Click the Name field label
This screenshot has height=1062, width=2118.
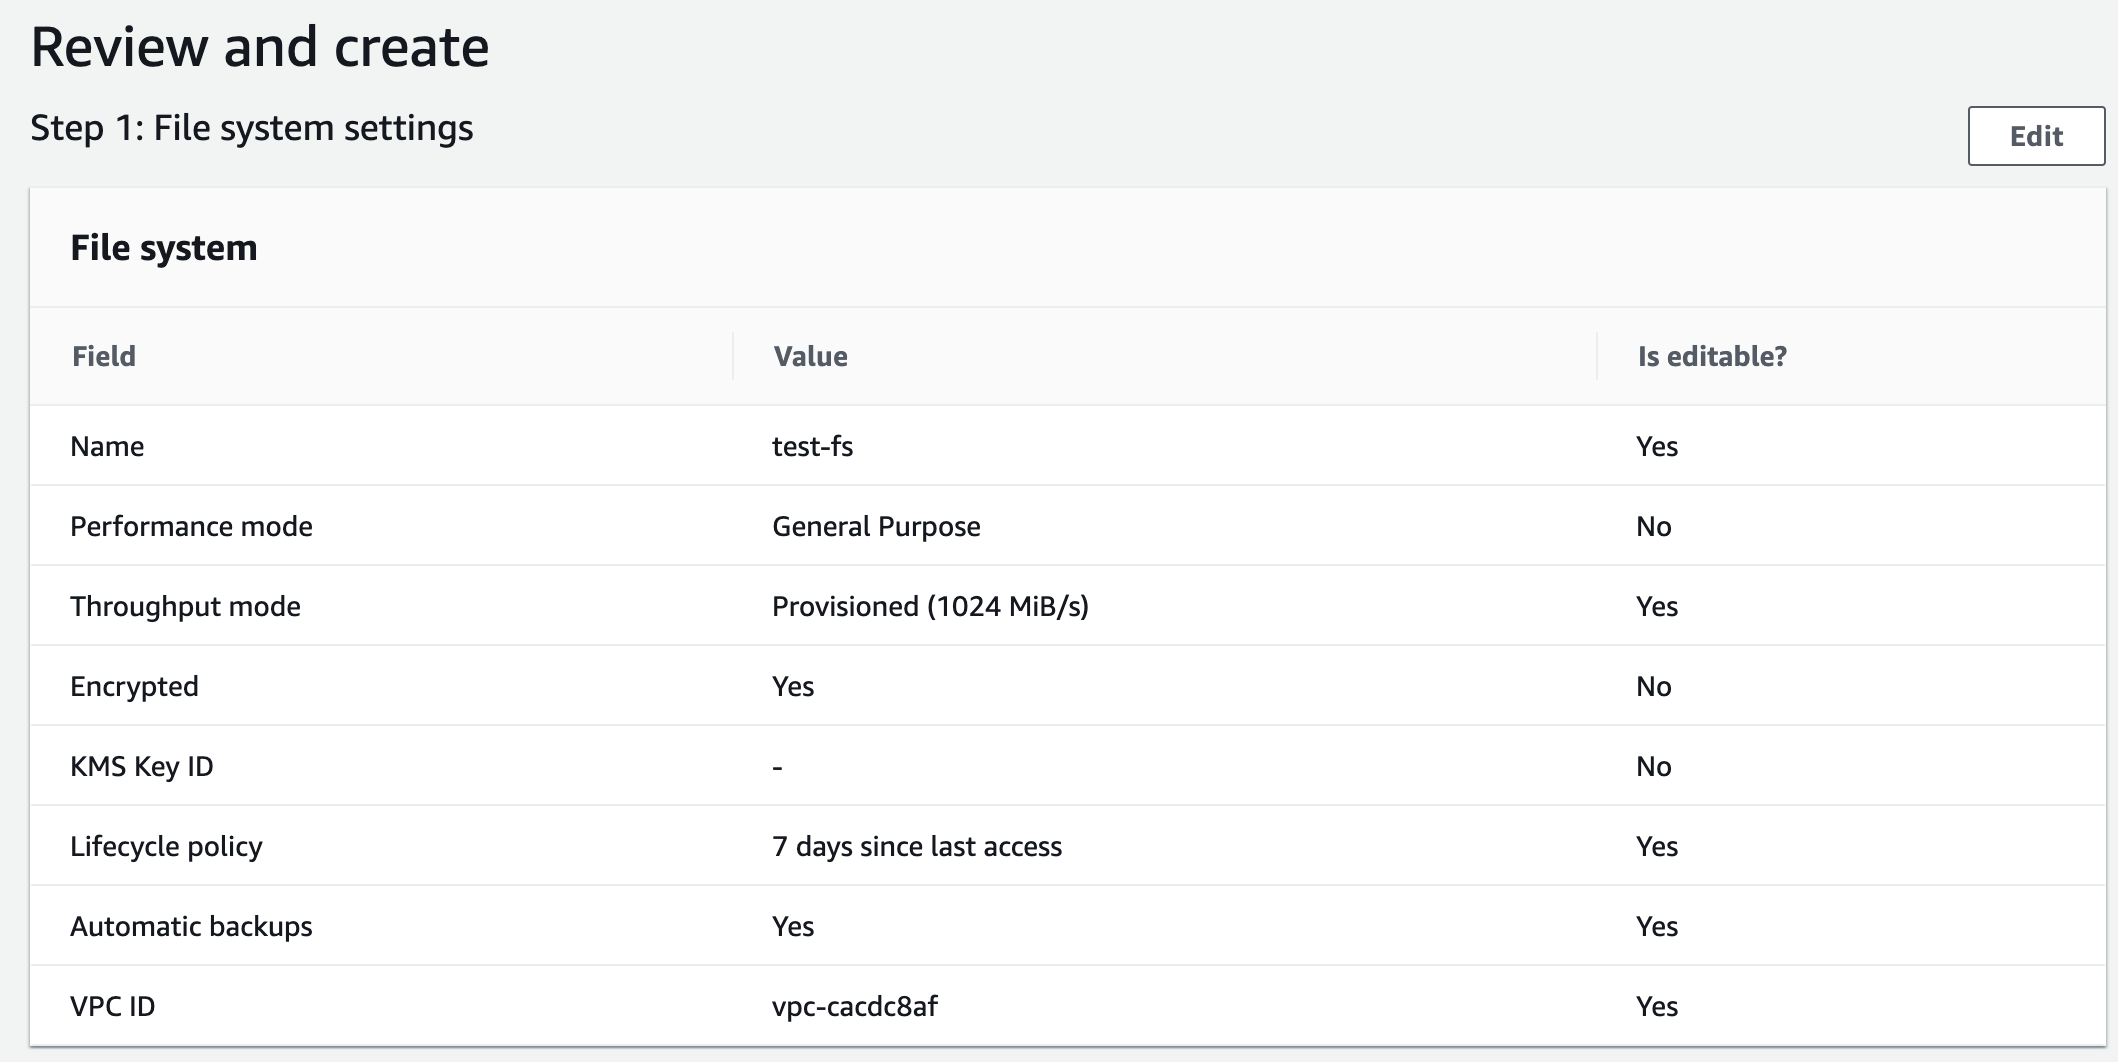pyautogui.click(x=107, y=446)
